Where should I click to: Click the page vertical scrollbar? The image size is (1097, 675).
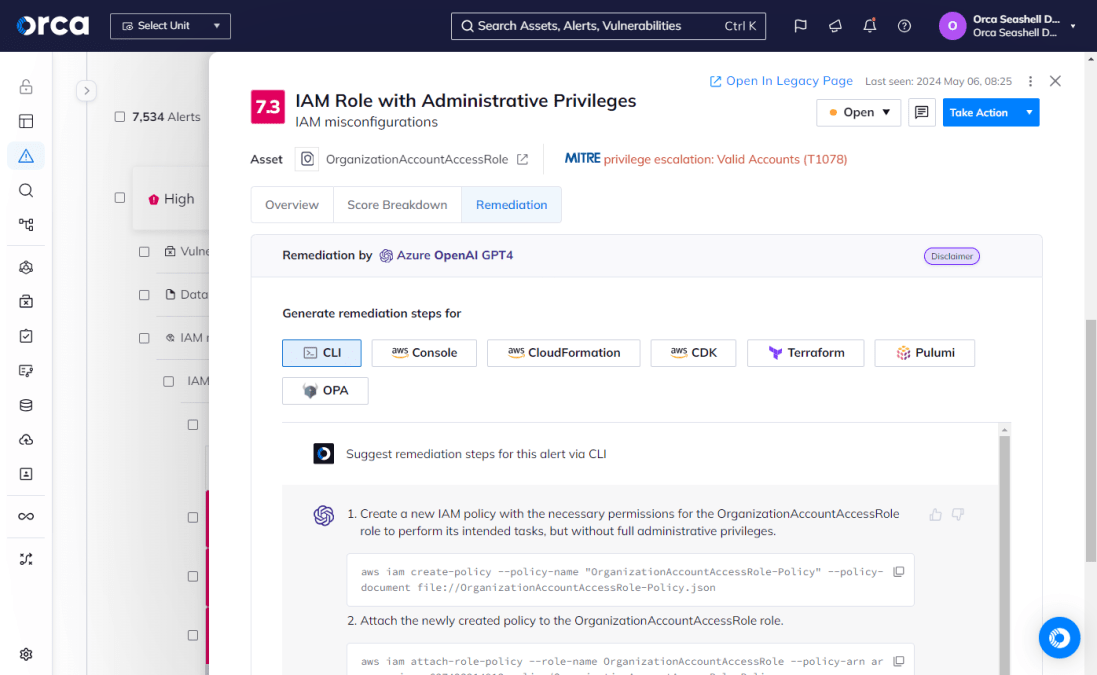coord(1091,441)
